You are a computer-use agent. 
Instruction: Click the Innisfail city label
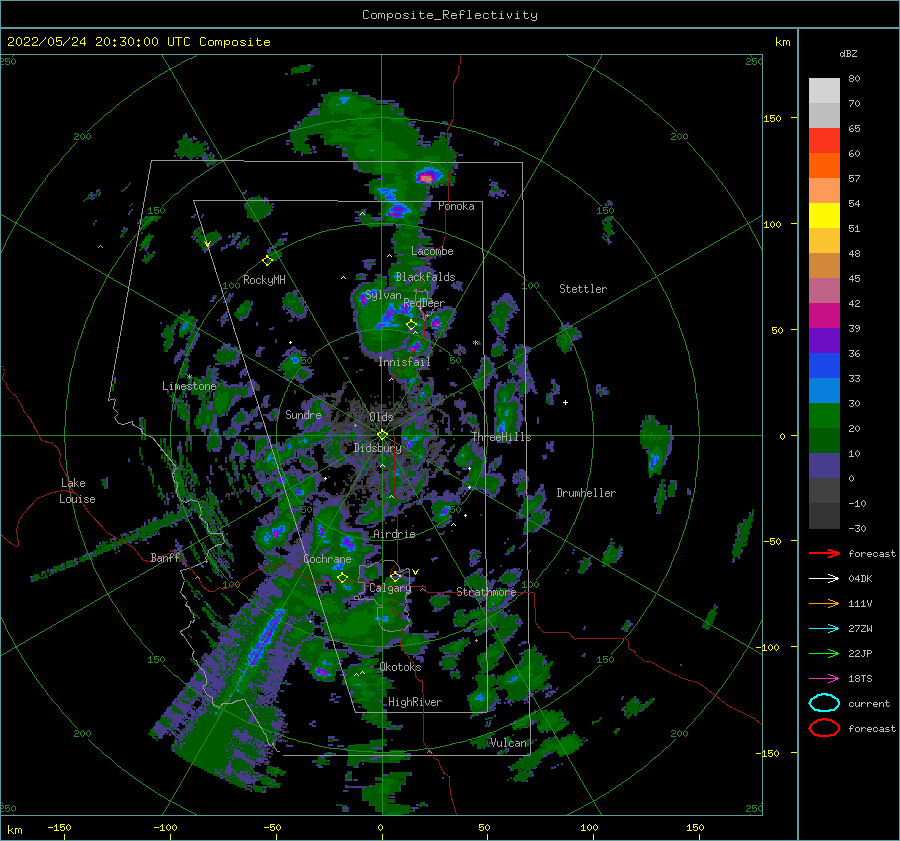[404, 362]
